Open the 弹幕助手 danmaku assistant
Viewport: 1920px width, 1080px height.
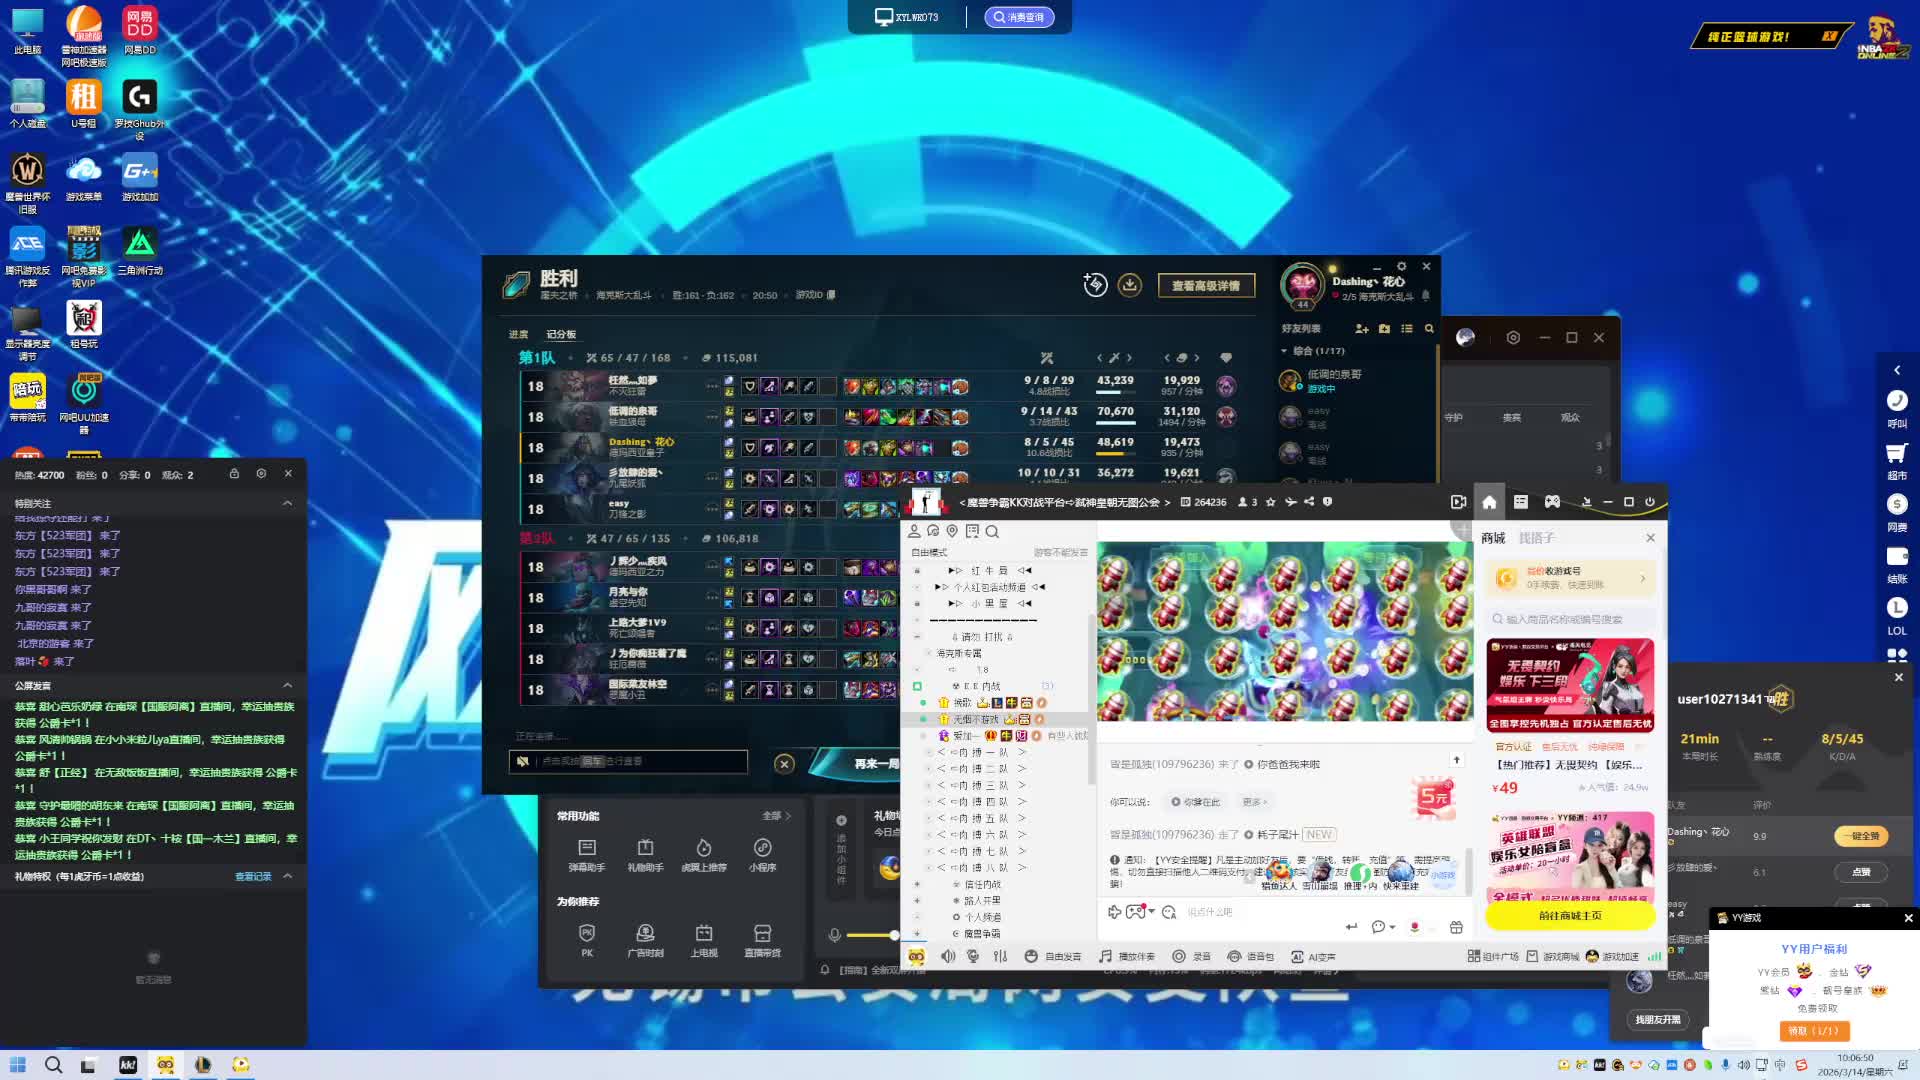(587, 847)
